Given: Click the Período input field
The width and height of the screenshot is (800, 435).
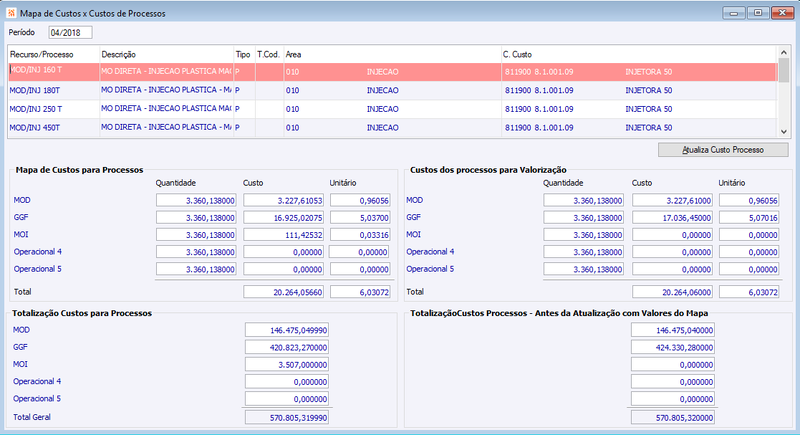Looking at the screenshot, I should click(x=70, y=33).
